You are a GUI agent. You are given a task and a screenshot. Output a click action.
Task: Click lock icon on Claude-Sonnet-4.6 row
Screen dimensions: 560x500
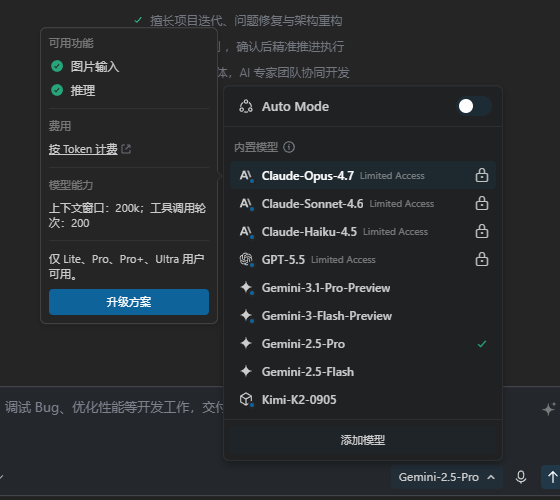point(481,203)
